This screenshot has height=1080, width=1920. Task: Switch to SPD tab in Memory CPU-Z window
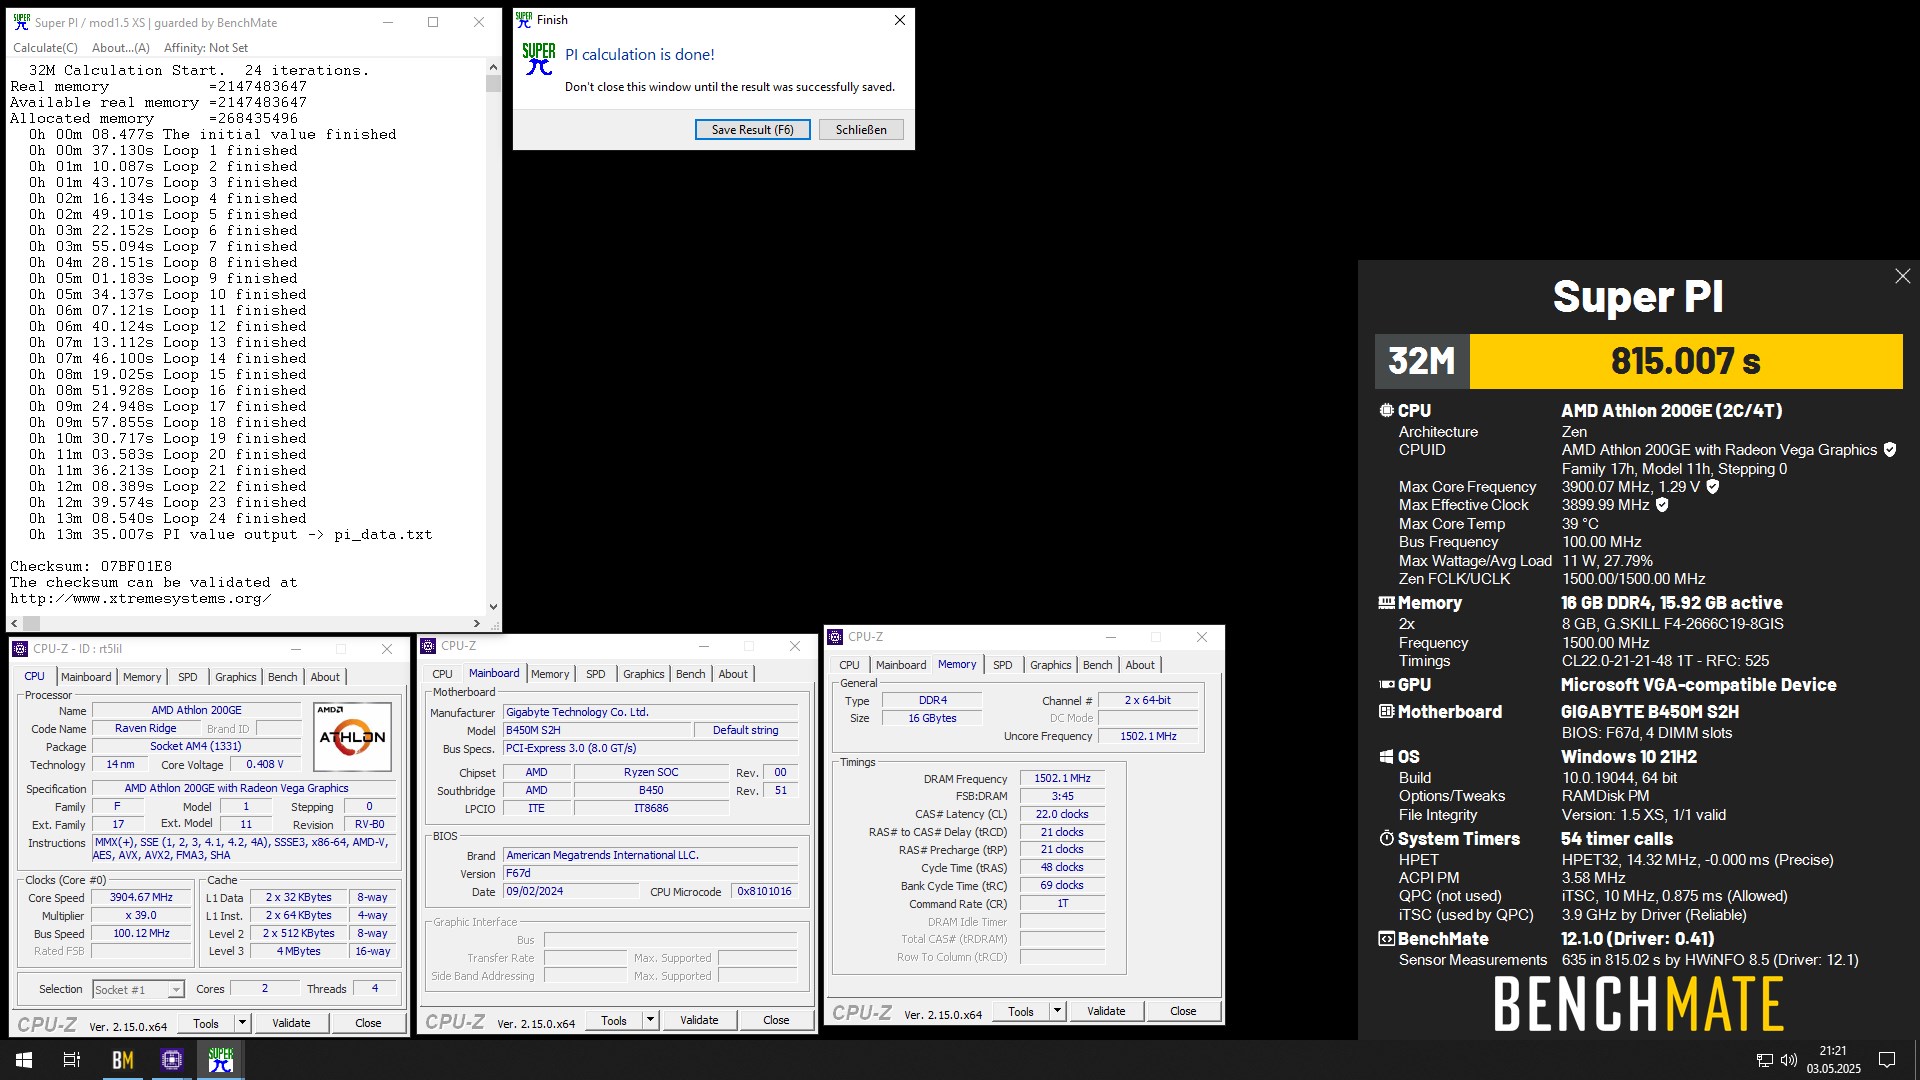click(1002, 665)
